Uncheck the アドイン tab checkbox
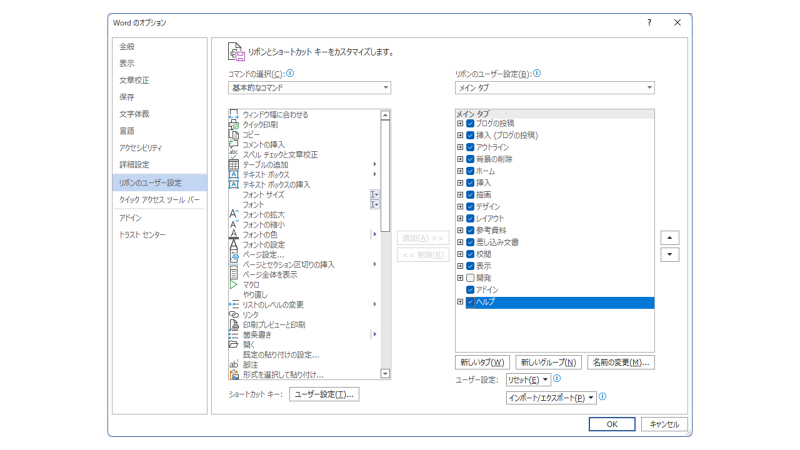The height and width of the screenshot is (450, 800). pyautogui.click(x=470, y=290)
